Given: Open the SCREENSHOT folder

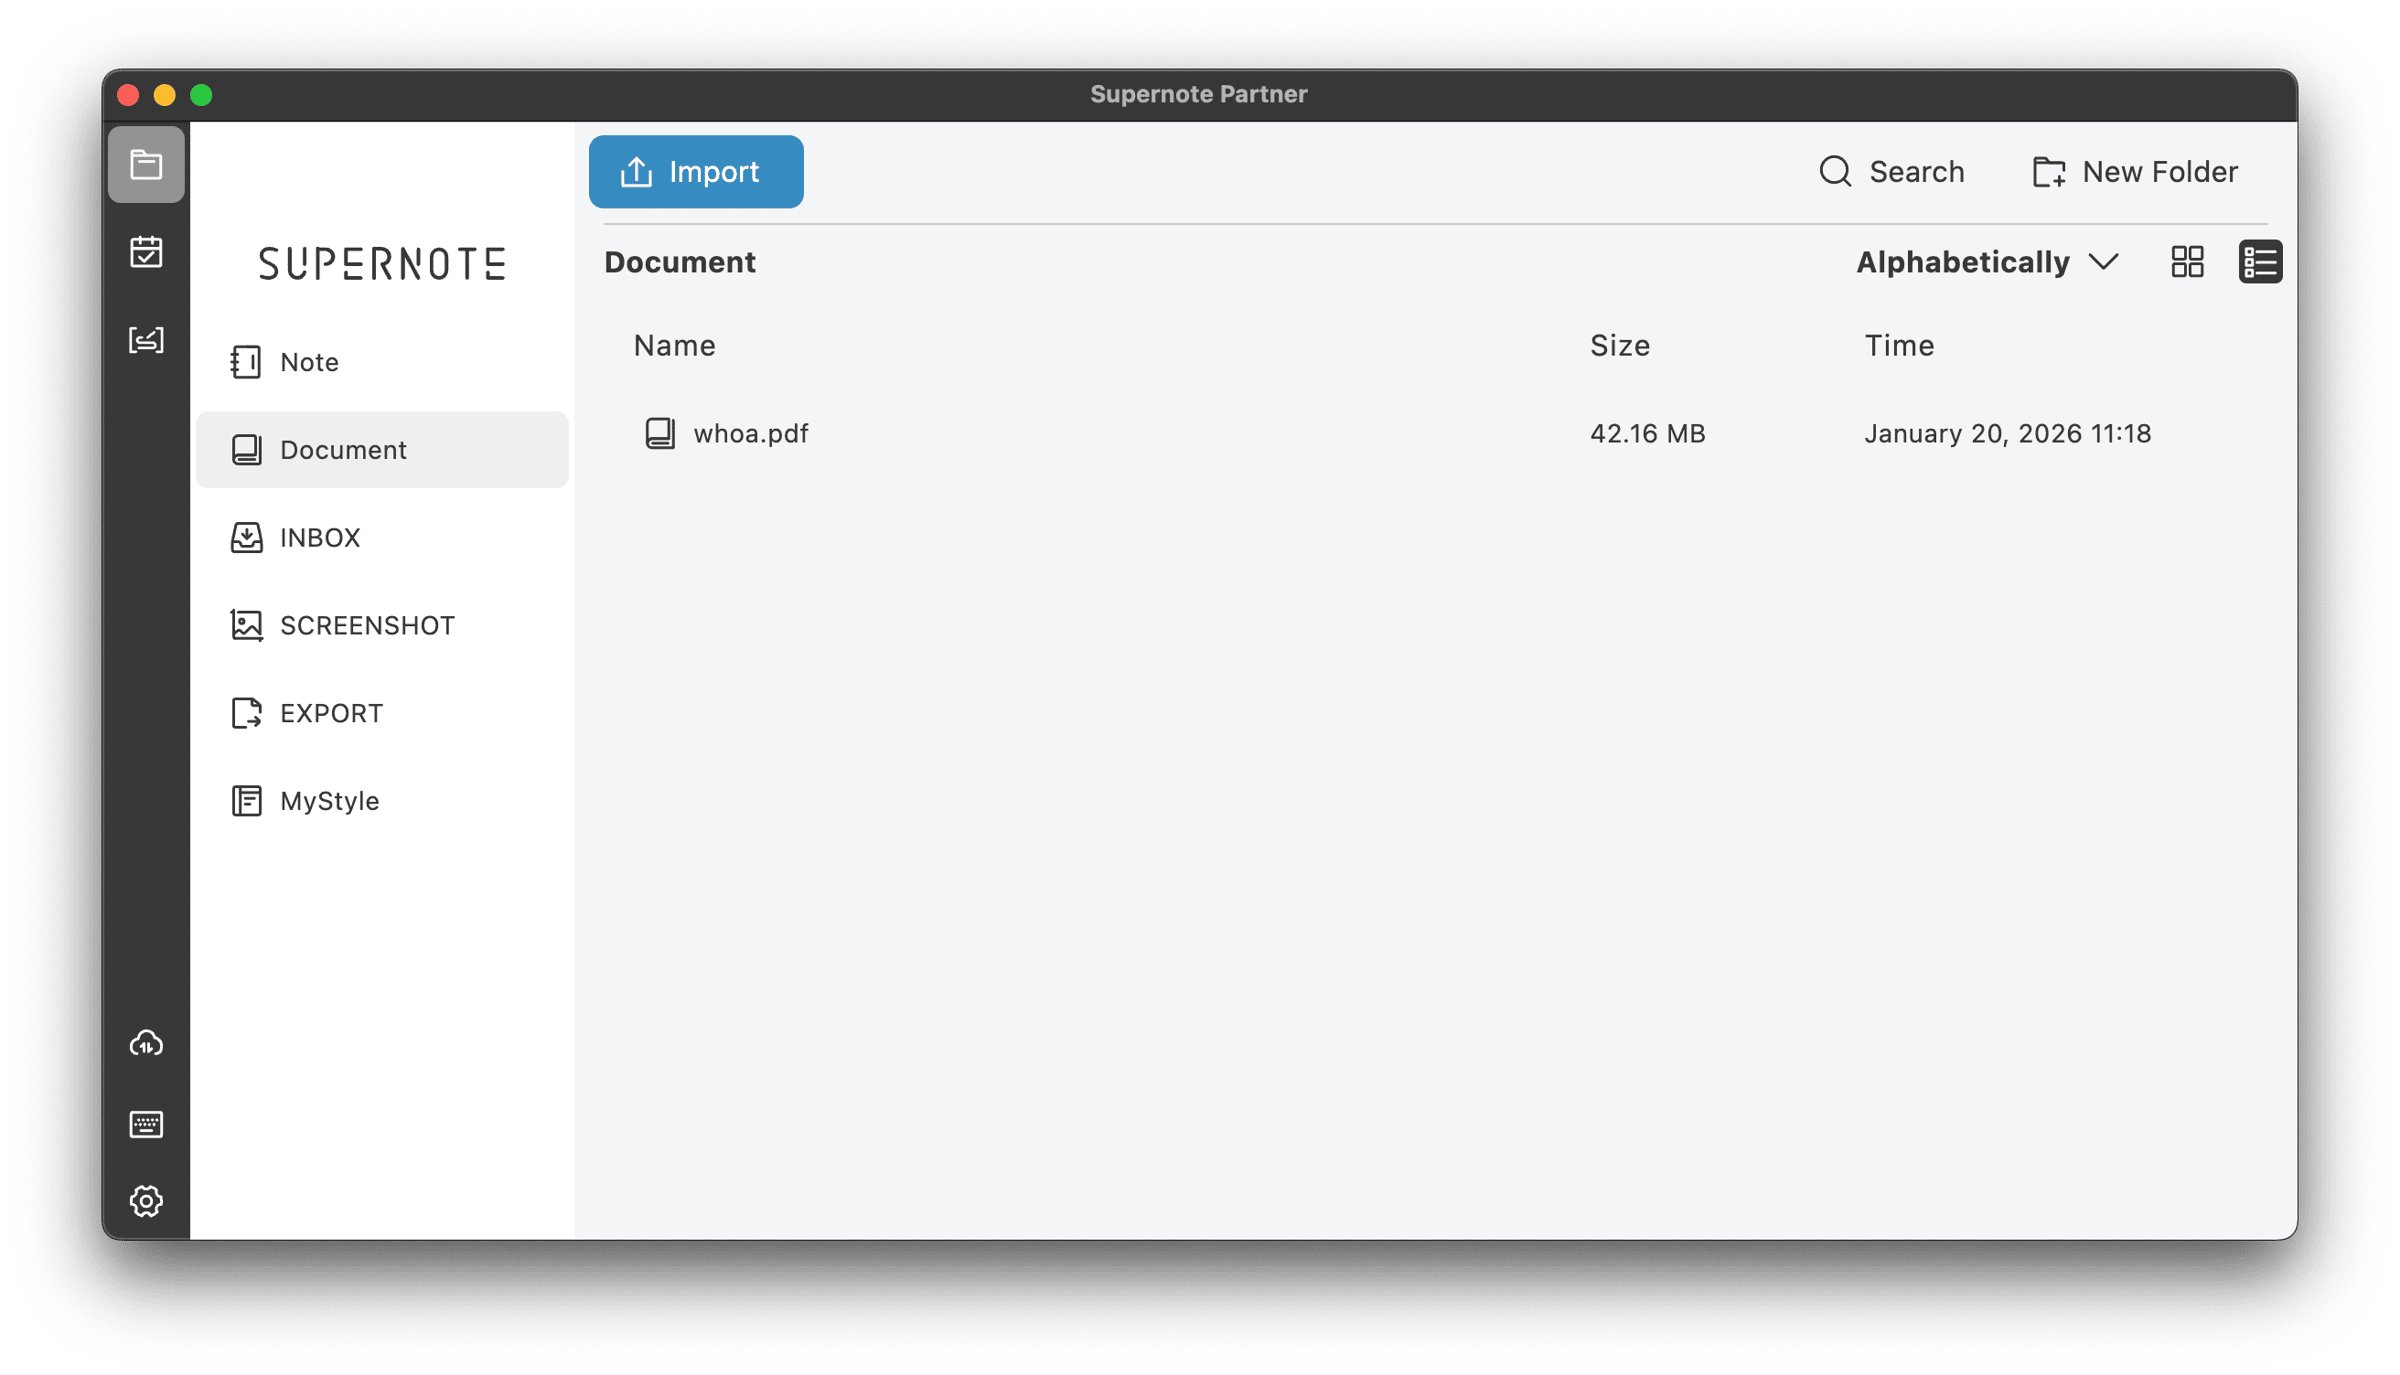Looking at the screenshot, I should tap(366, 625).
